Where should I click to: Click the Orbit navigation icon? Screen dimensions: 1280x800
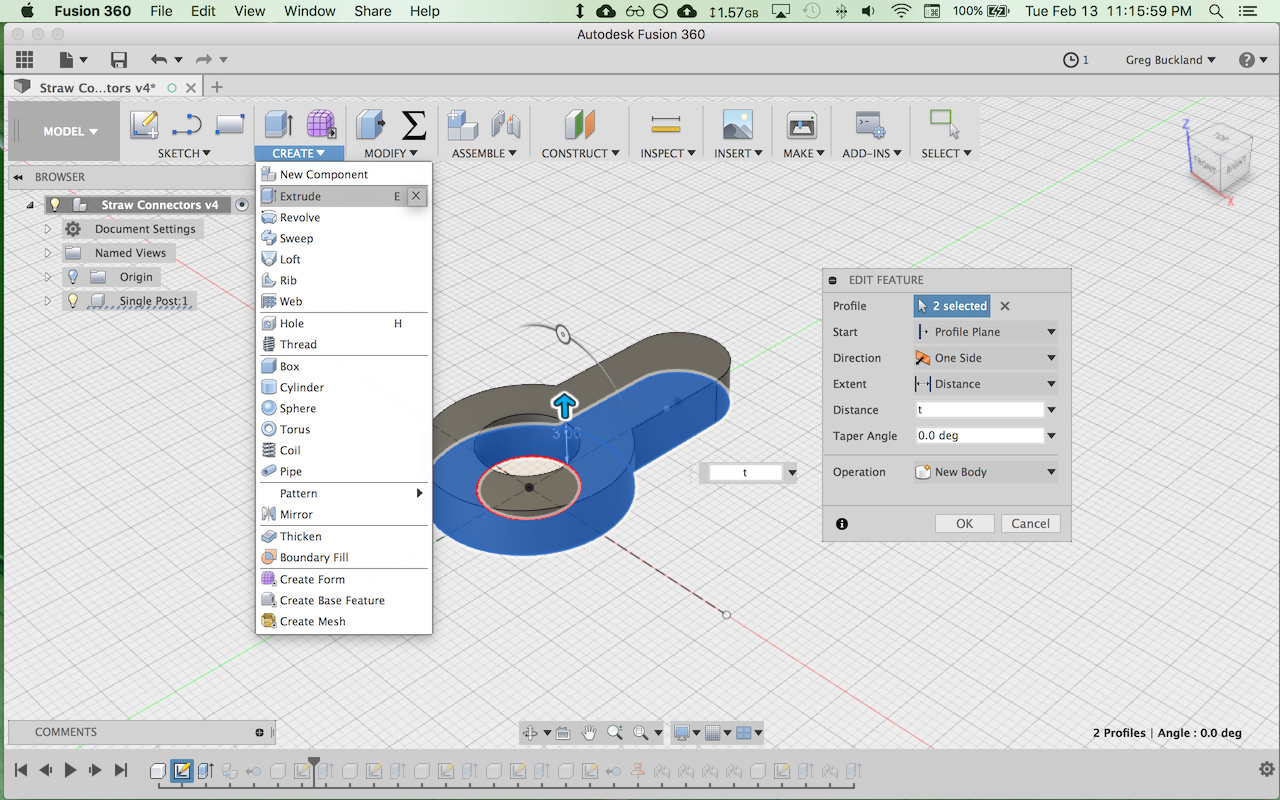pos(531,733)
